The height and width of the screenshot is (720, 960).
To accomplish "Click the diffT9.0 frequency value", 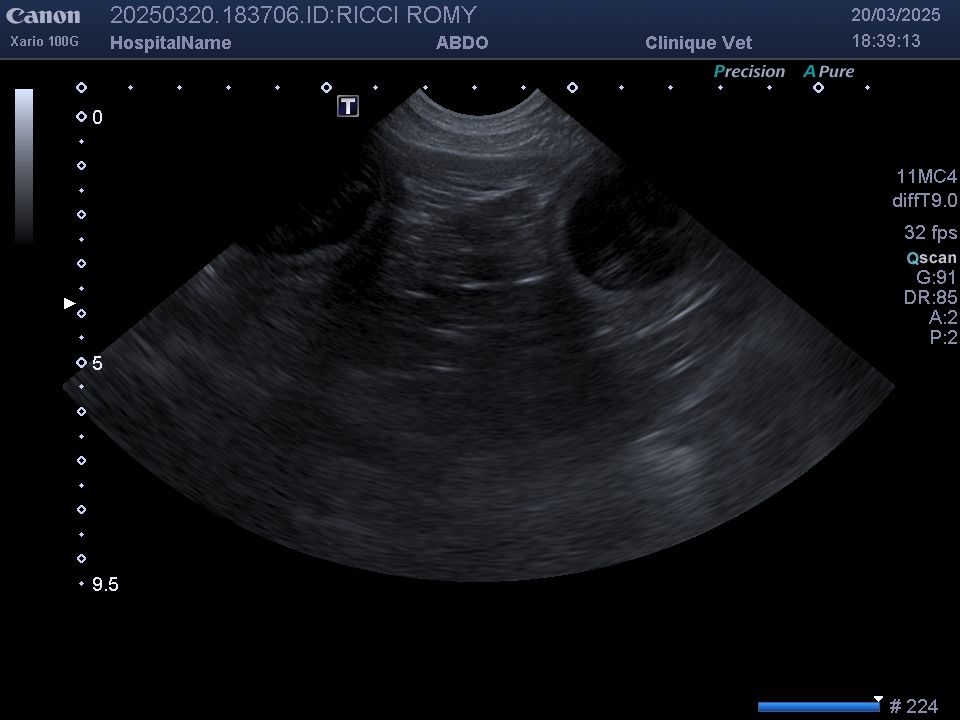I will [924, 200].
